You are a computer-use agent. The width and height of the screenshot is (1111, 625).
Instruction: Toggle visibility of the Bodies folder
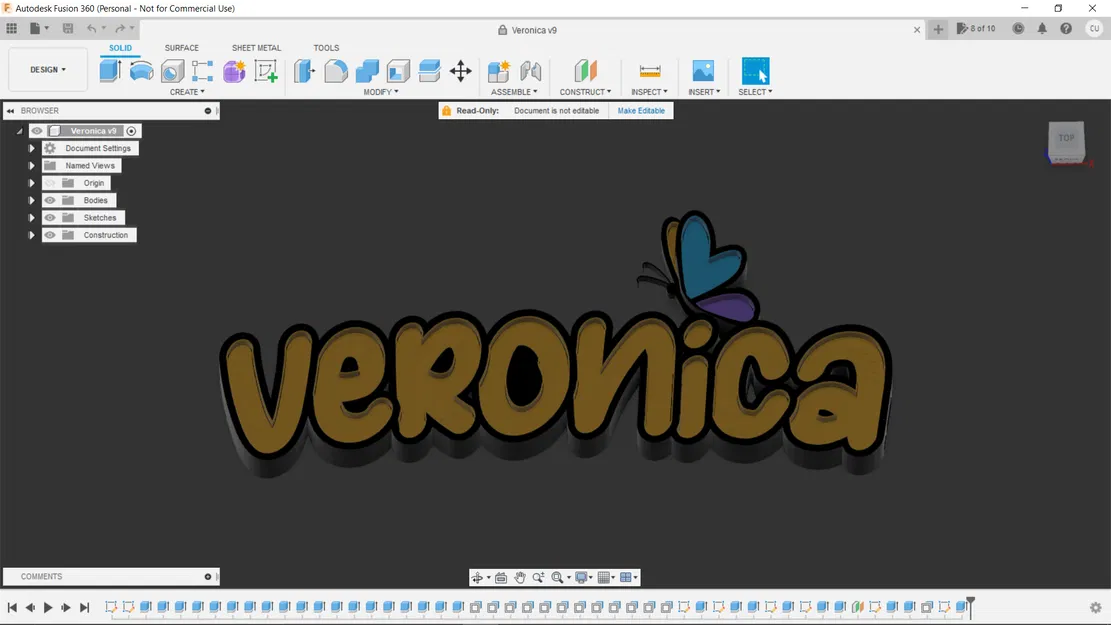50,200
